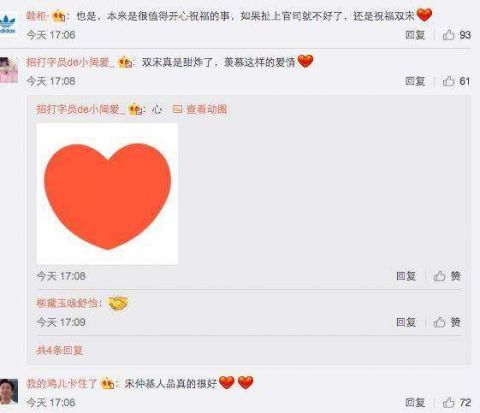
Task: Reply to the heart GIF sub-comment
Action: [406, 276]
